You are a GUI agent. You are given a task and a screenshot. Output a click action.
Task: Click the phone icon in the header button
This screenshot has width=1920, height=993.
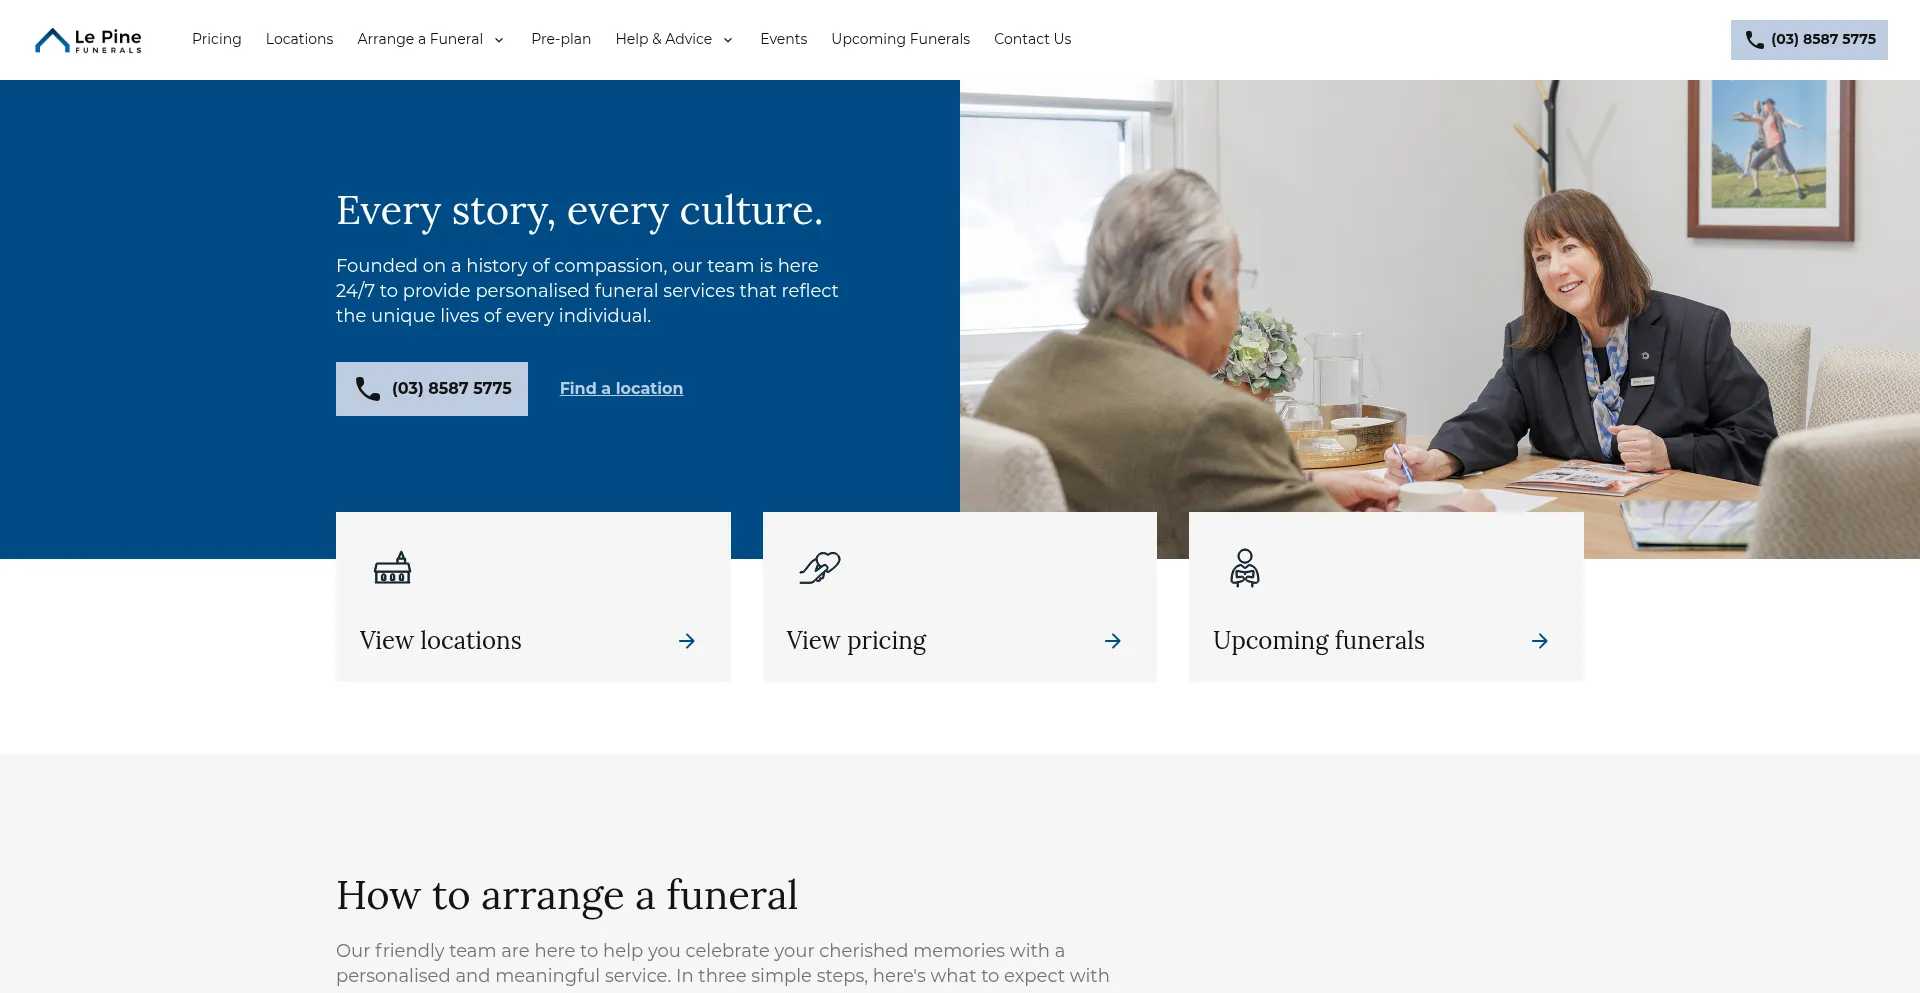(1754, 40)
